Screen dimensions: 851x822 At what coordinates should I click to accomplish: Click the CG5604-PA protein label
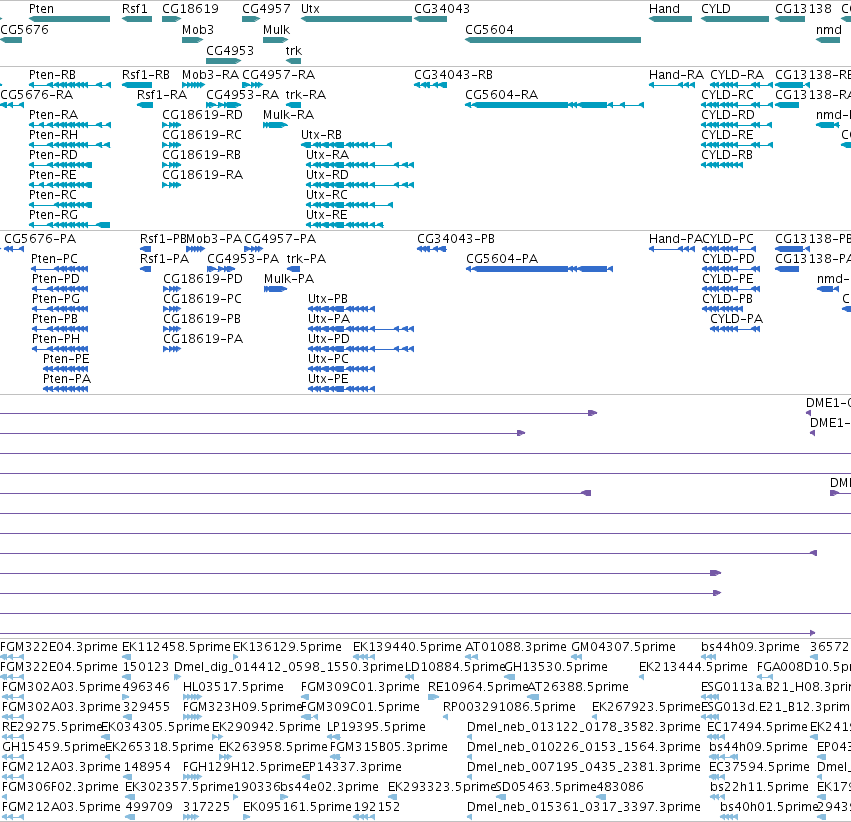pos(502,259)
